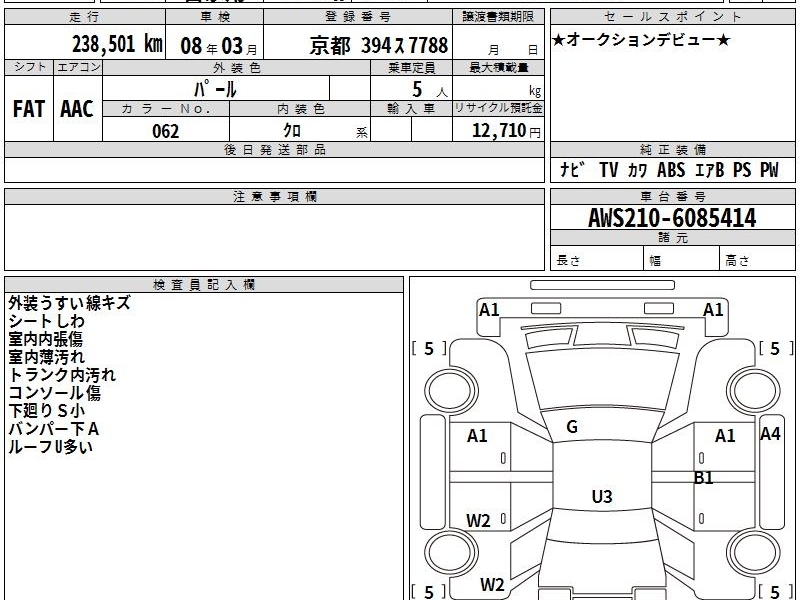Select the カワ leather equipment entry
This screenshot has width=800, height=600.
click(x=637, y=169)
